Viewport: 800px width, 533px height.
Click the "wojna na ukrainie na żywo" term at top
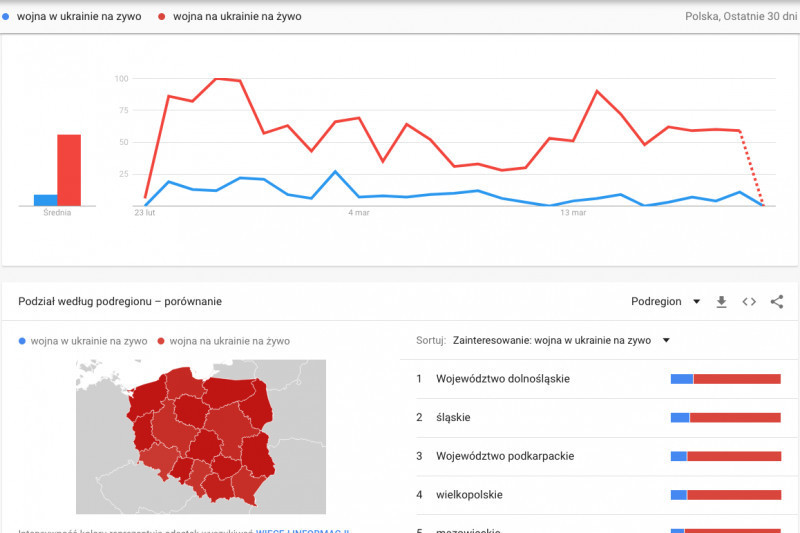click(x=237, y=17)
